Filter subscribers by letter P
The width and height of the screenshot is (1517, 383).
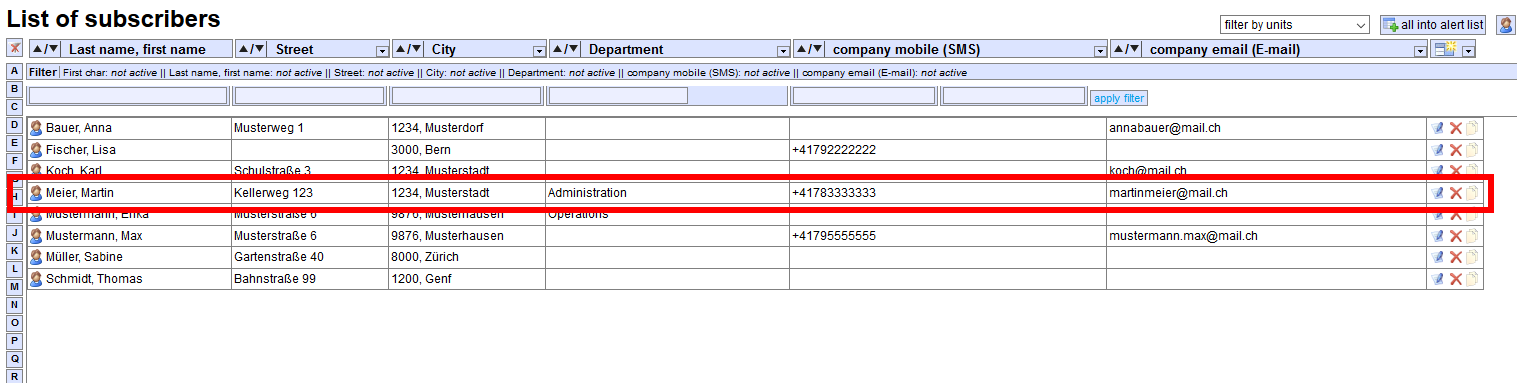point(14,340)
